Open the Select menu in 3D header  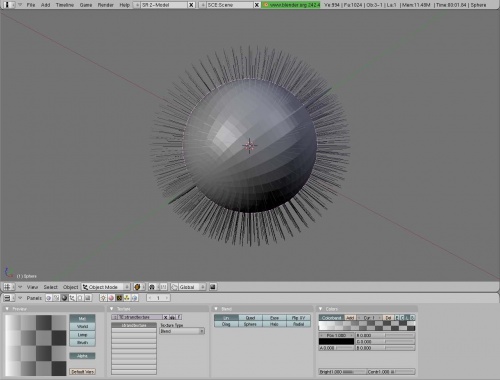[50, 287]
